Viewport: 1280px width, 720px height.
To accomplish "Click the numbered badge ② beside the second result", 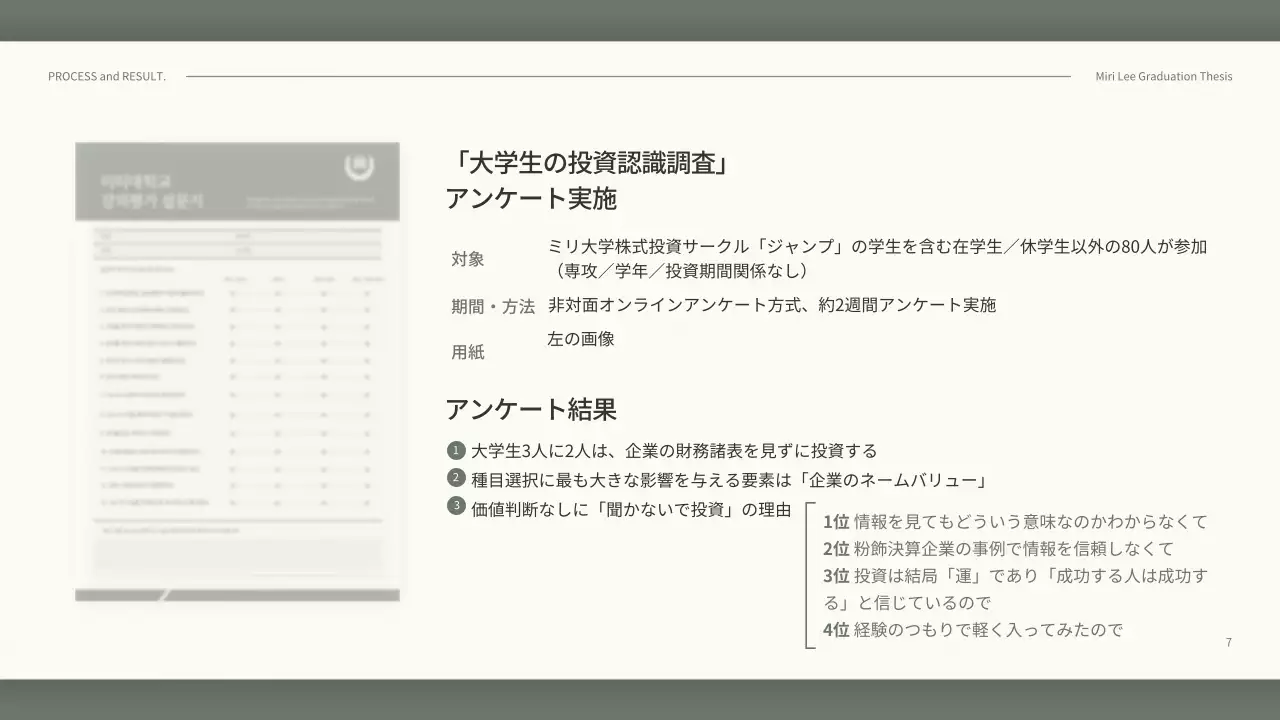I will tap(455, 479).
